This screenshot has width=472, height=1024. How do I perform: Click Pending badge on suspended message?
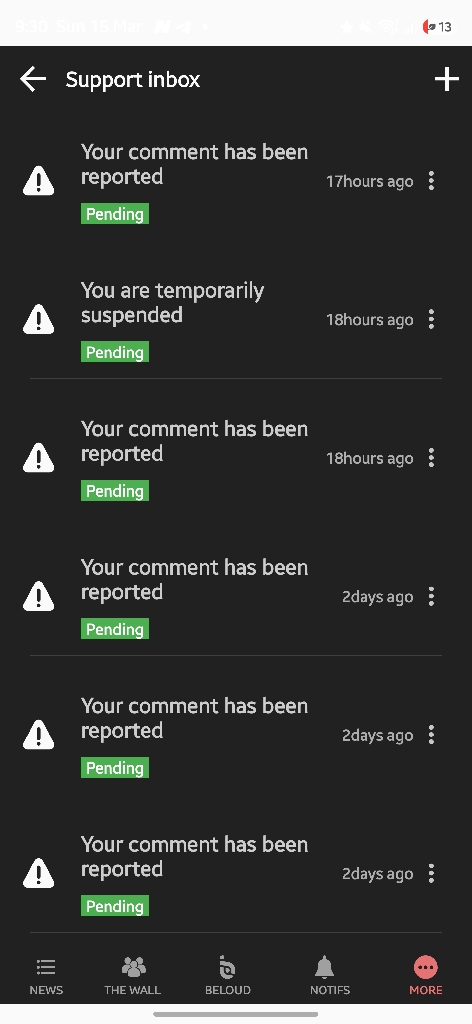115,352
